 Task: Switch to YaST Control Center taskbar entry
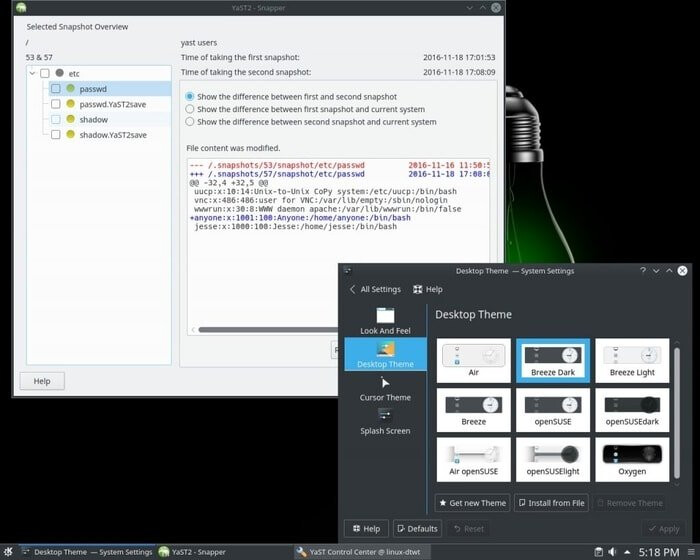click(x=358, y=552)
